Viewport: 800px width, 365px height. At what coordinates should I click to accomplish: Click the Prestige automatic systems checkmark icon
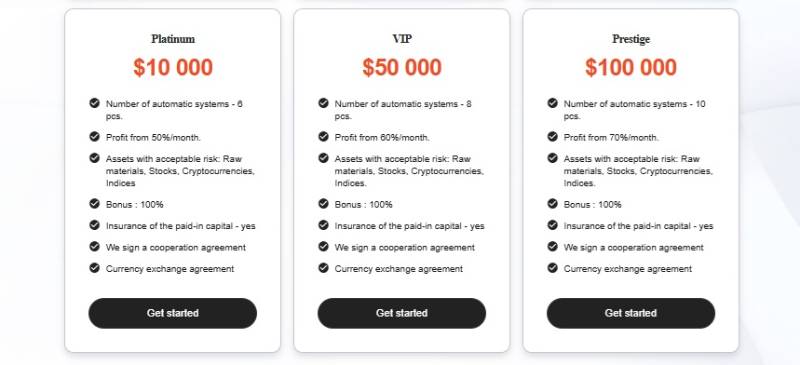pos(553,103)
